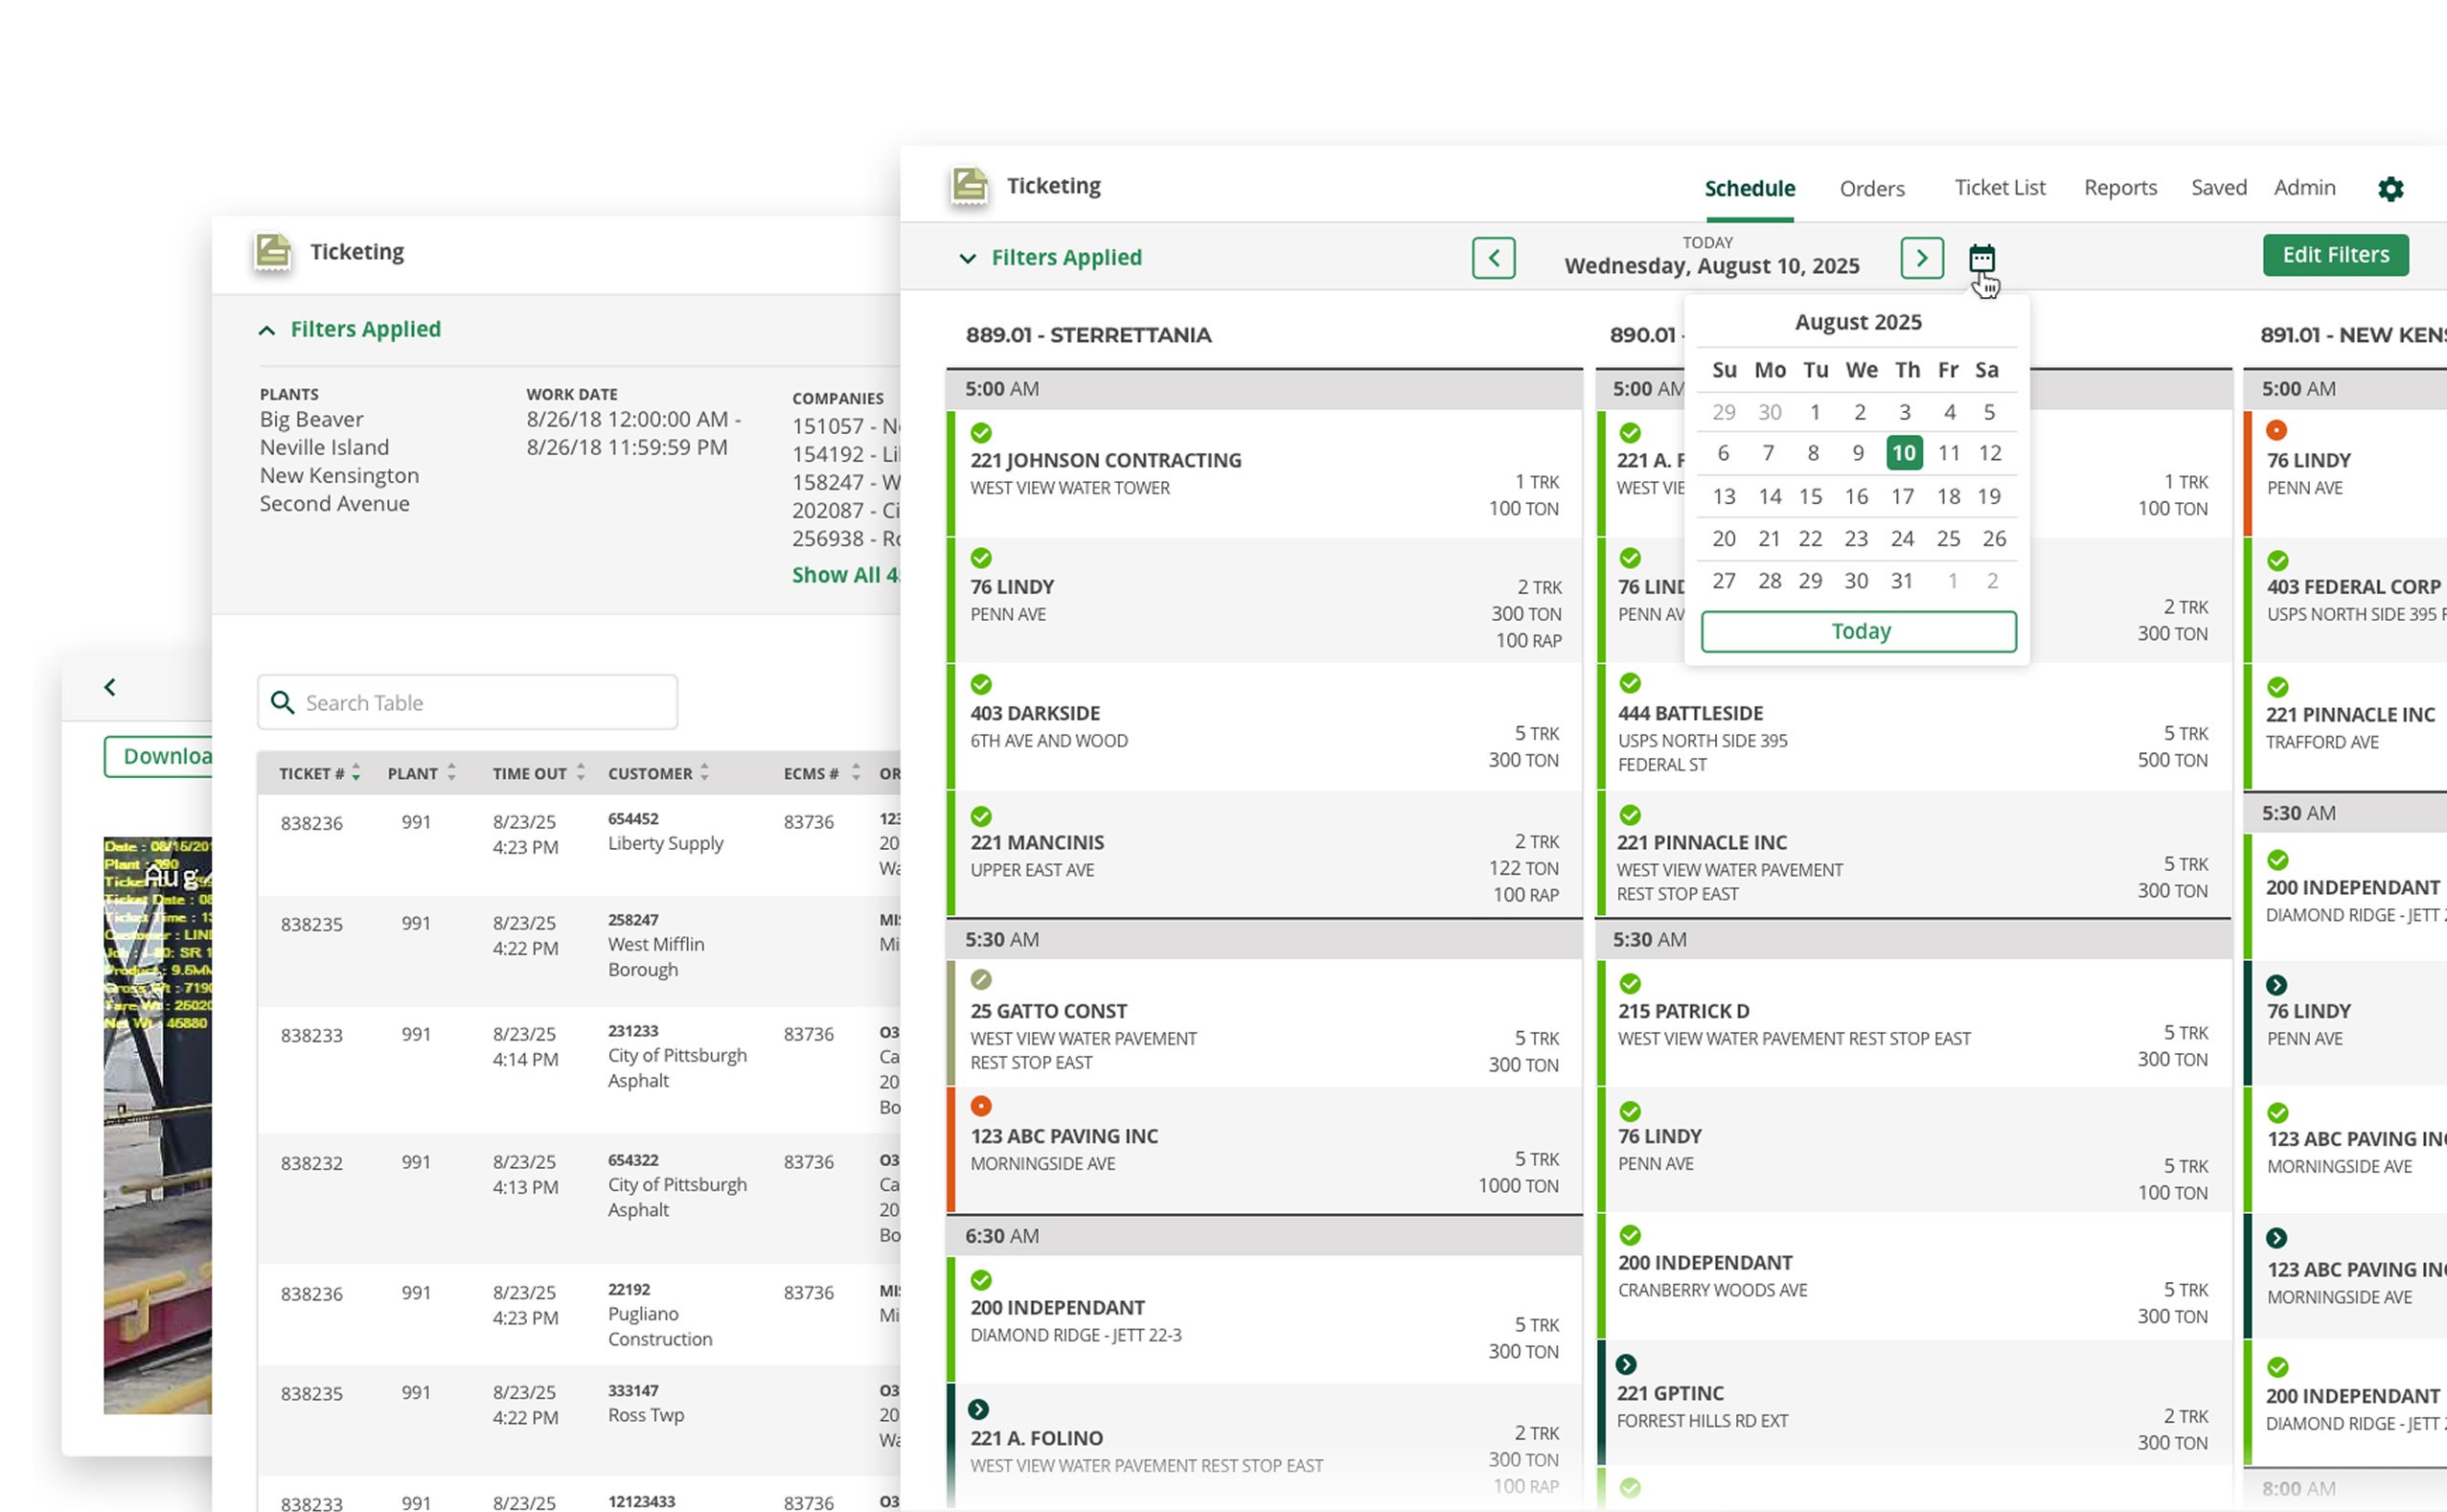
Task: Open the Reports tab
Action: [x=2120, y=188]
